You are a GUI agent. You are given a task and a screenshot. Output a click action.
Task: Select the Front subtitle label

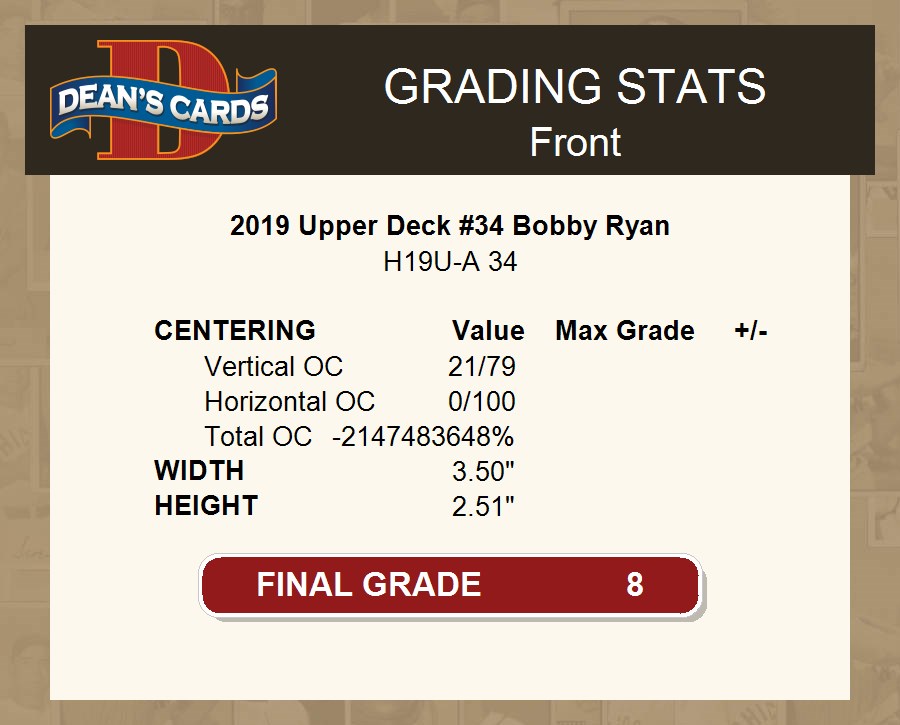[x=575, y=142]
